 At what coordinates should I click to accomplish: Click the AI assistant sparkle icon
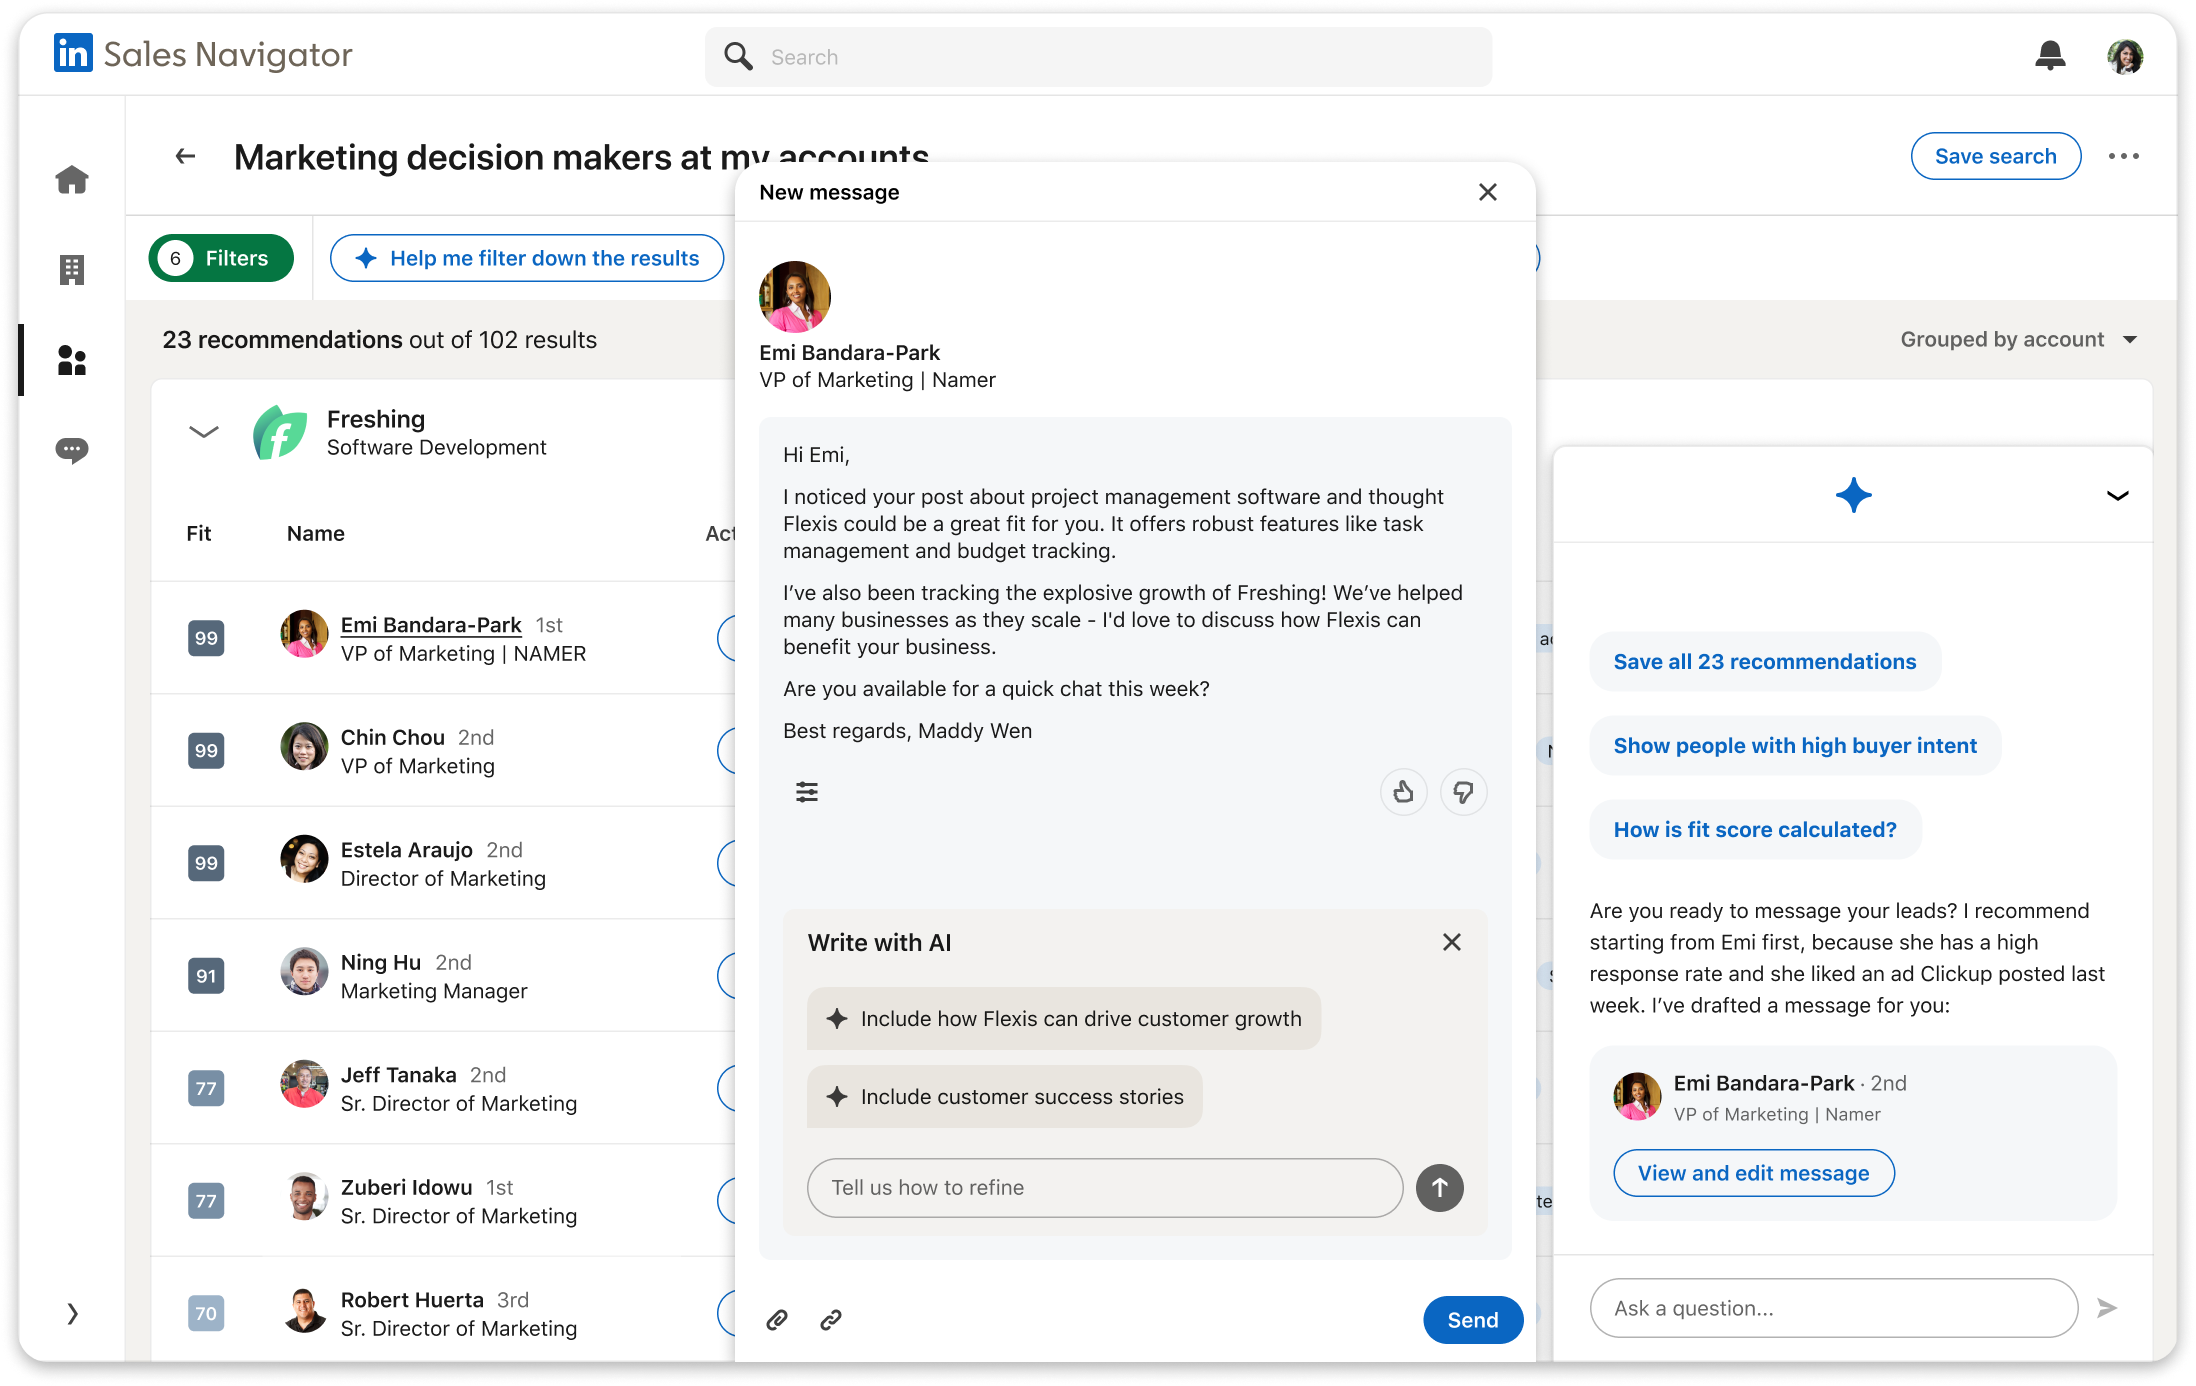point(1853,495)
